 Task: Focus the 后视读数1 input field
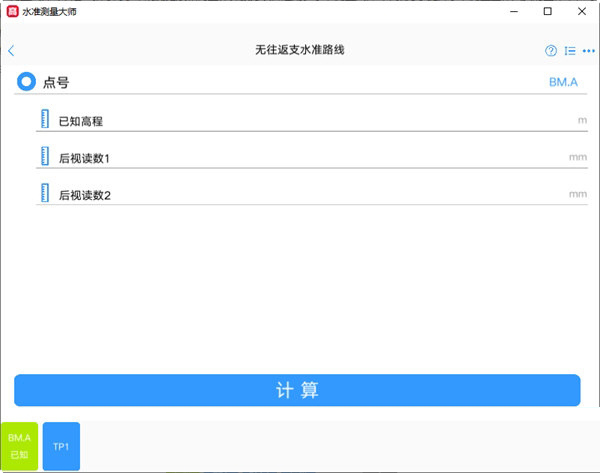(312, 157)
